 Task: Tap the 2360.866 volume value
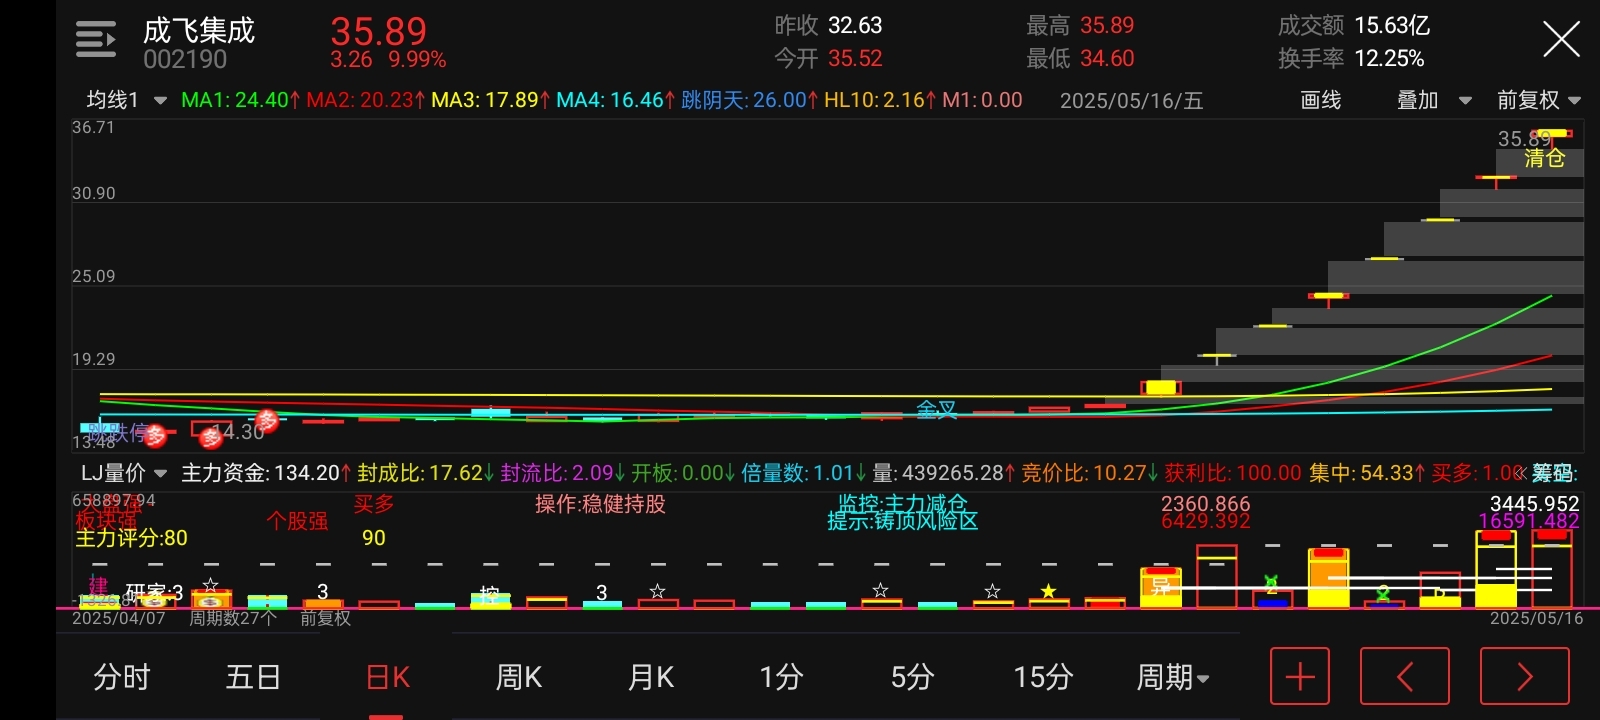click(x=1205, y=503)
